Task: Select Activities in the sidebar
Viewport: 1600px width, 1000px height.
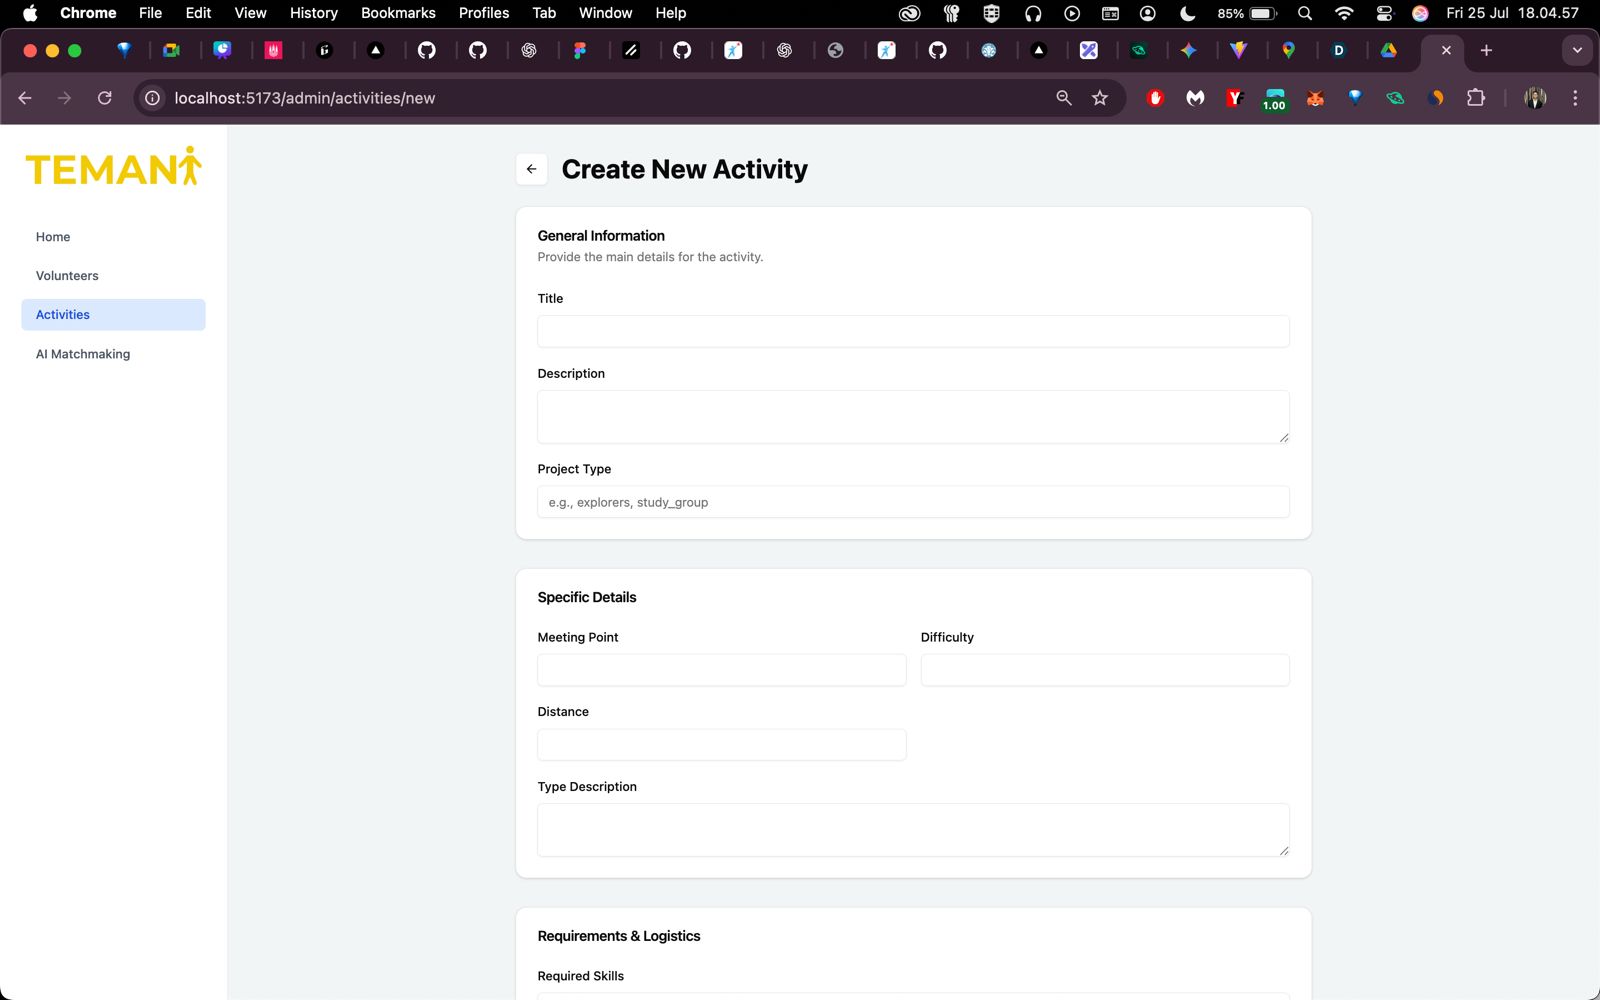Action: 113,315
